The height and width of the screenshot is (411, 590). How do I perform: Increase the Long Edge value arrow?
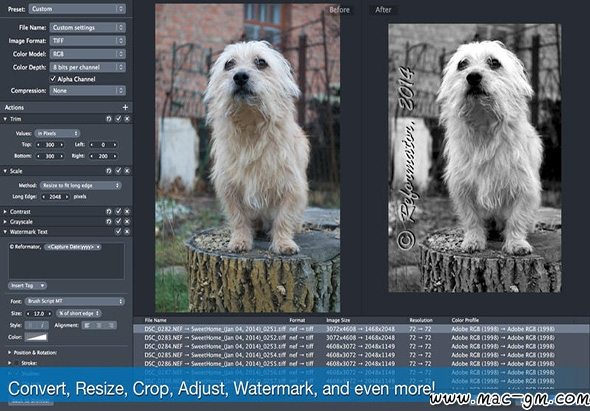[x=67, y=196]
